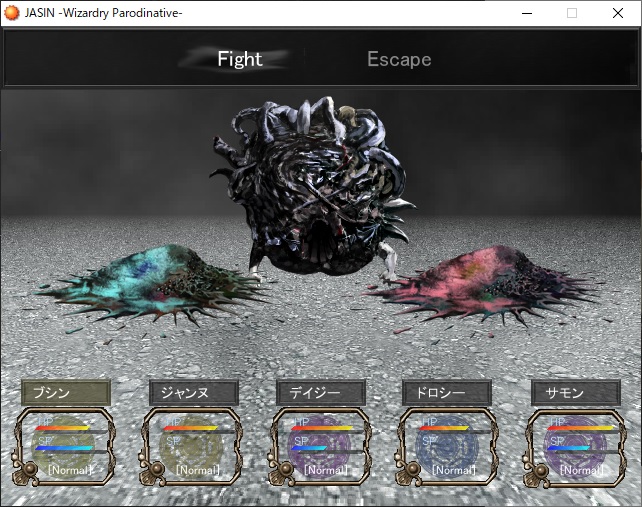Click サモン's purple status frame emblem

576,446
